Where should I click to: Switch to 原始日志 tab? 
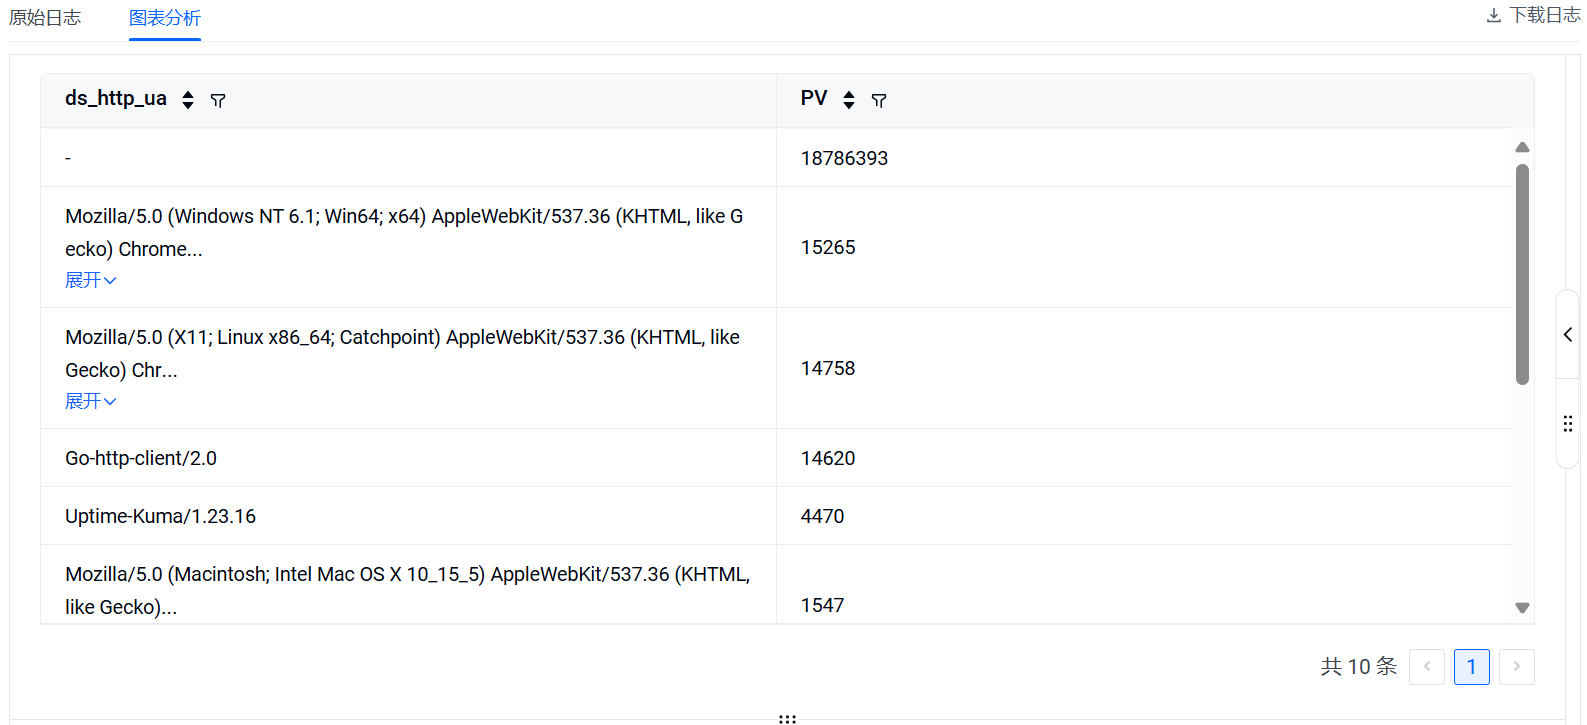[x=45, y=18]
